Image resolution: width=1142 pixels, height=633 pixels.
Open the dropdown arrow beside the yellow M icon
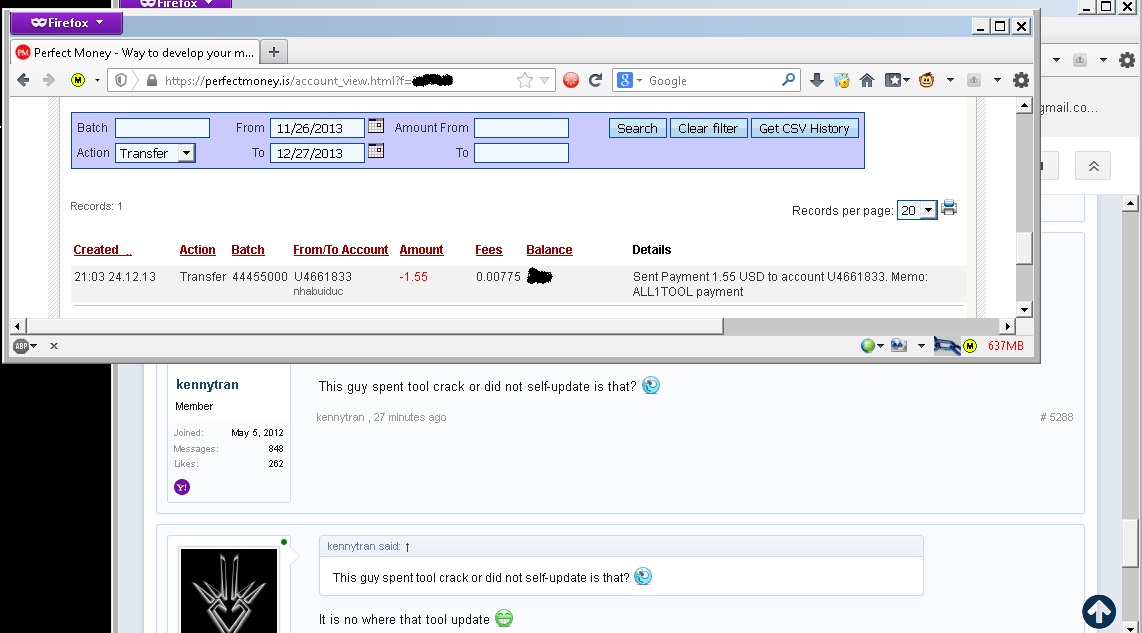coord(97,80)
